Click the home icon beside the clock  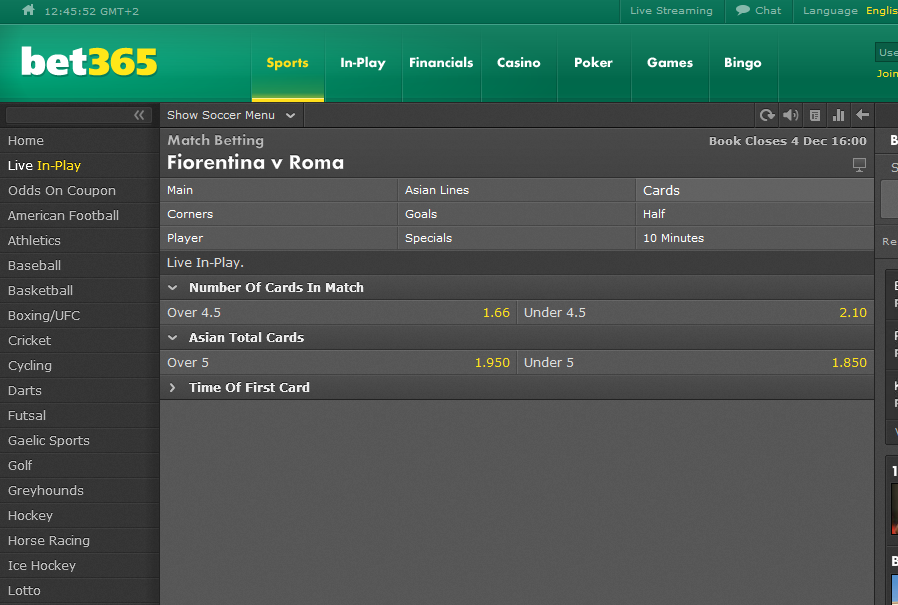coord(28,10)
